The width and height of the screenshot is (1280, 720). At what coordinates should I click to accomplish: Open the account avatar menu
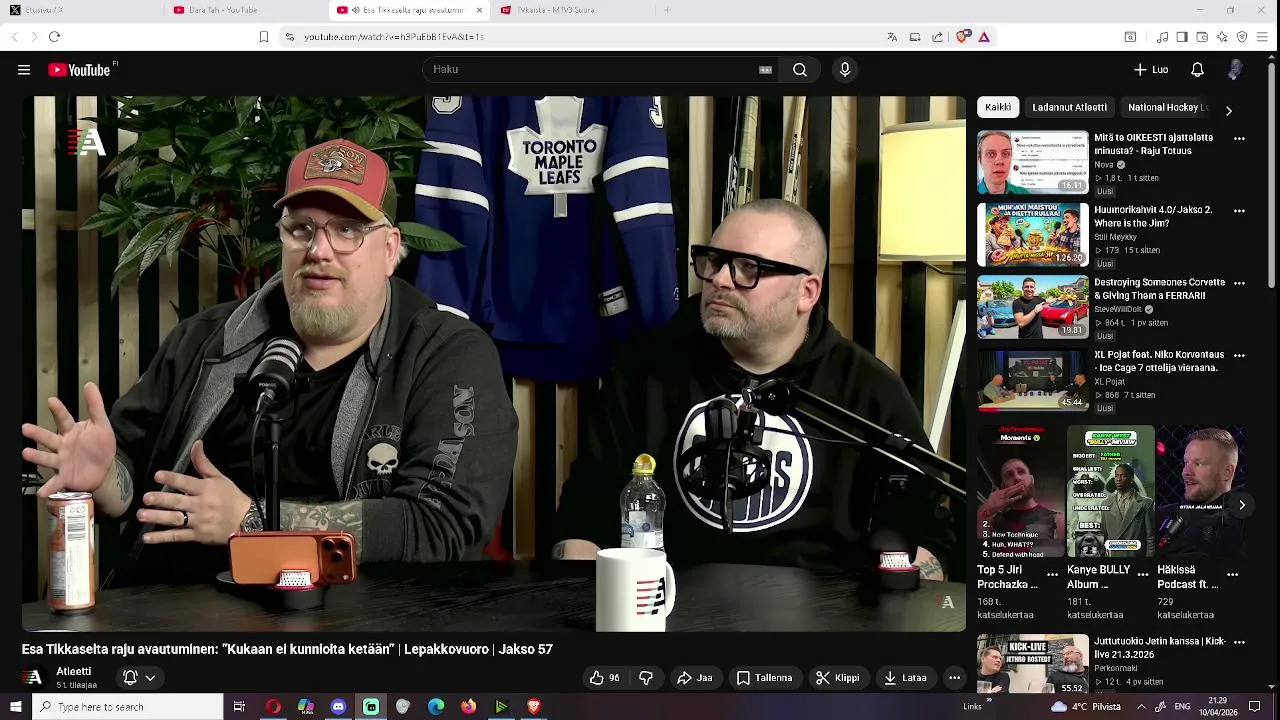tap(1235, 70)
